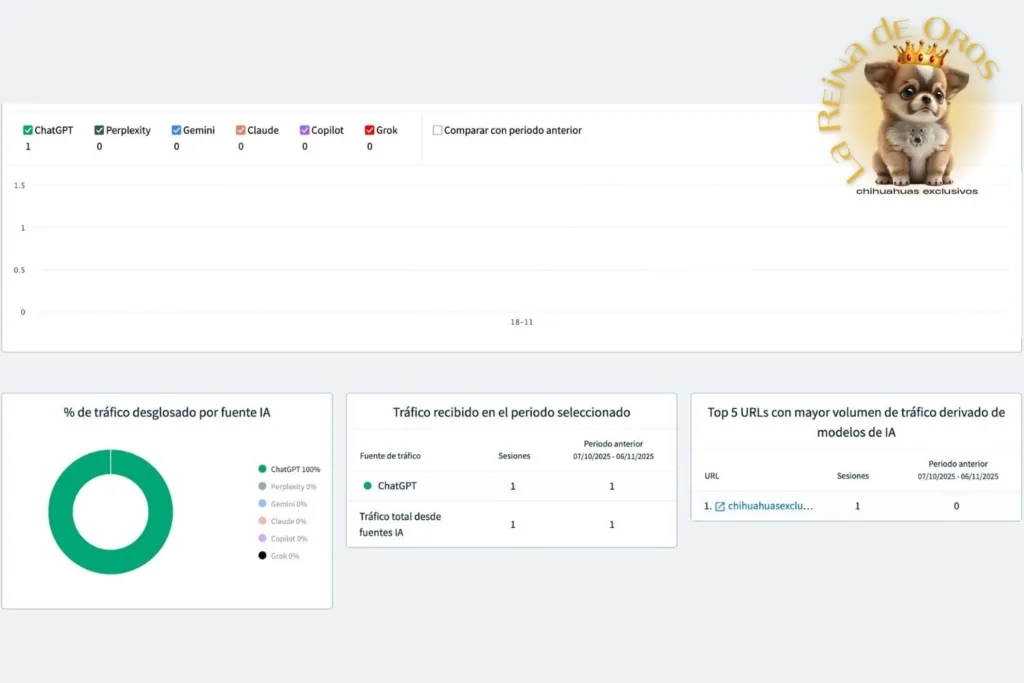
Task: Enable Comparar con periodo anterior
Action: 437,130
